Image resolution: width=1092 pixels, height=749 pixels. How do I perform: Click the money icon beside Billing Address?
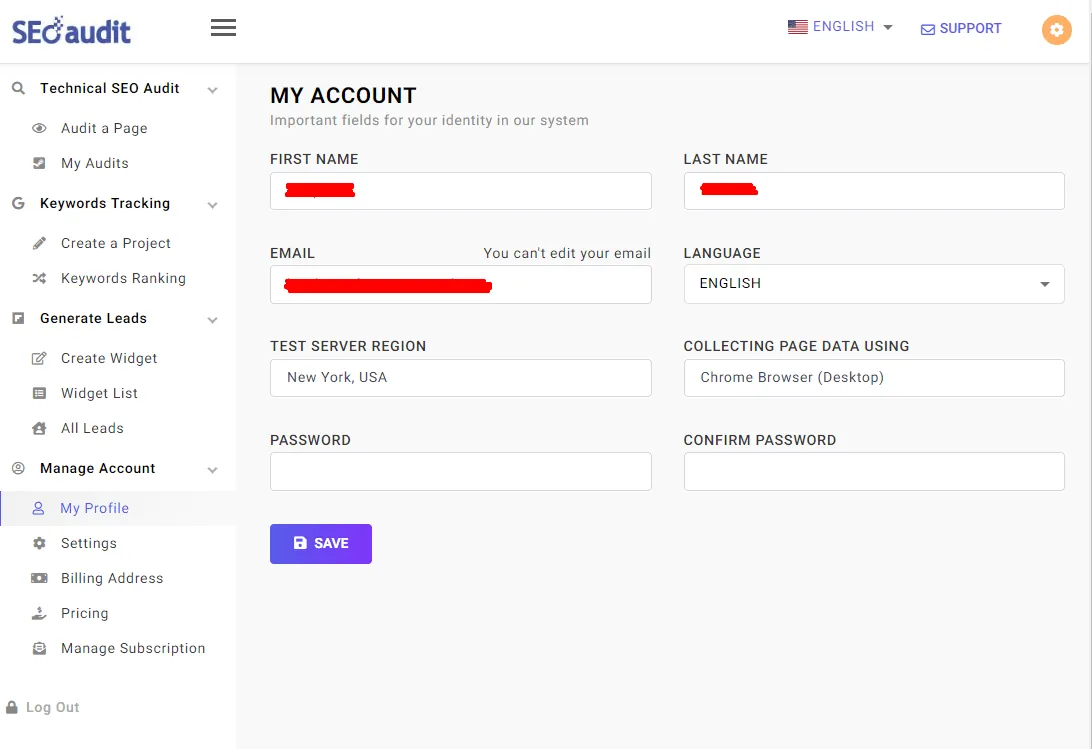39,578
